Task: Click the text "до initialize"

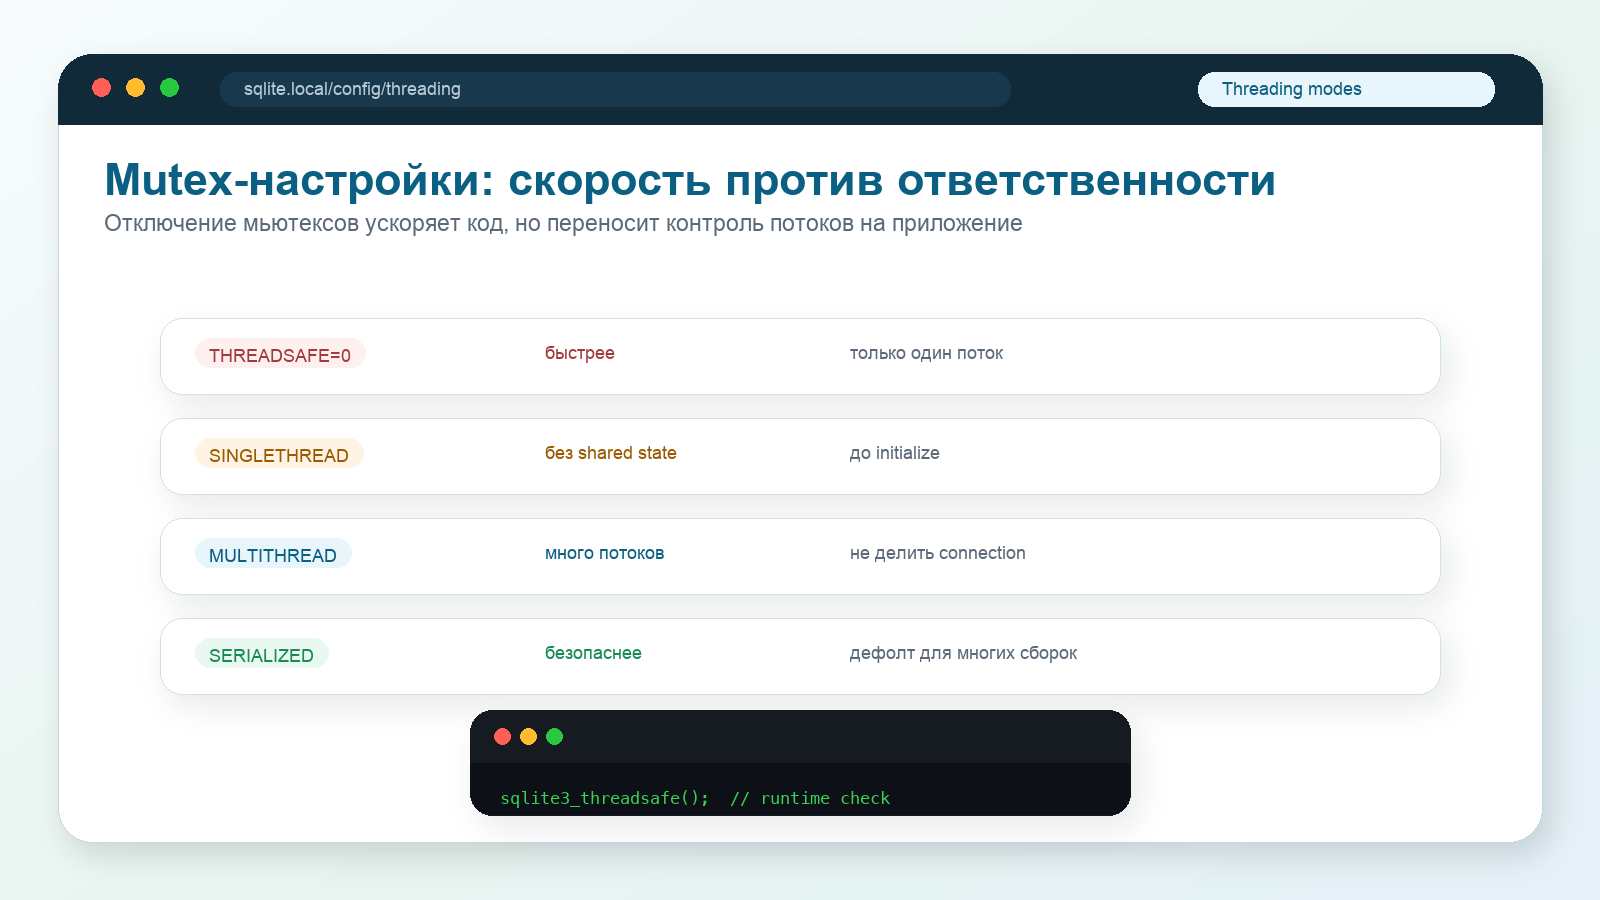Action: tap(895, 453)
